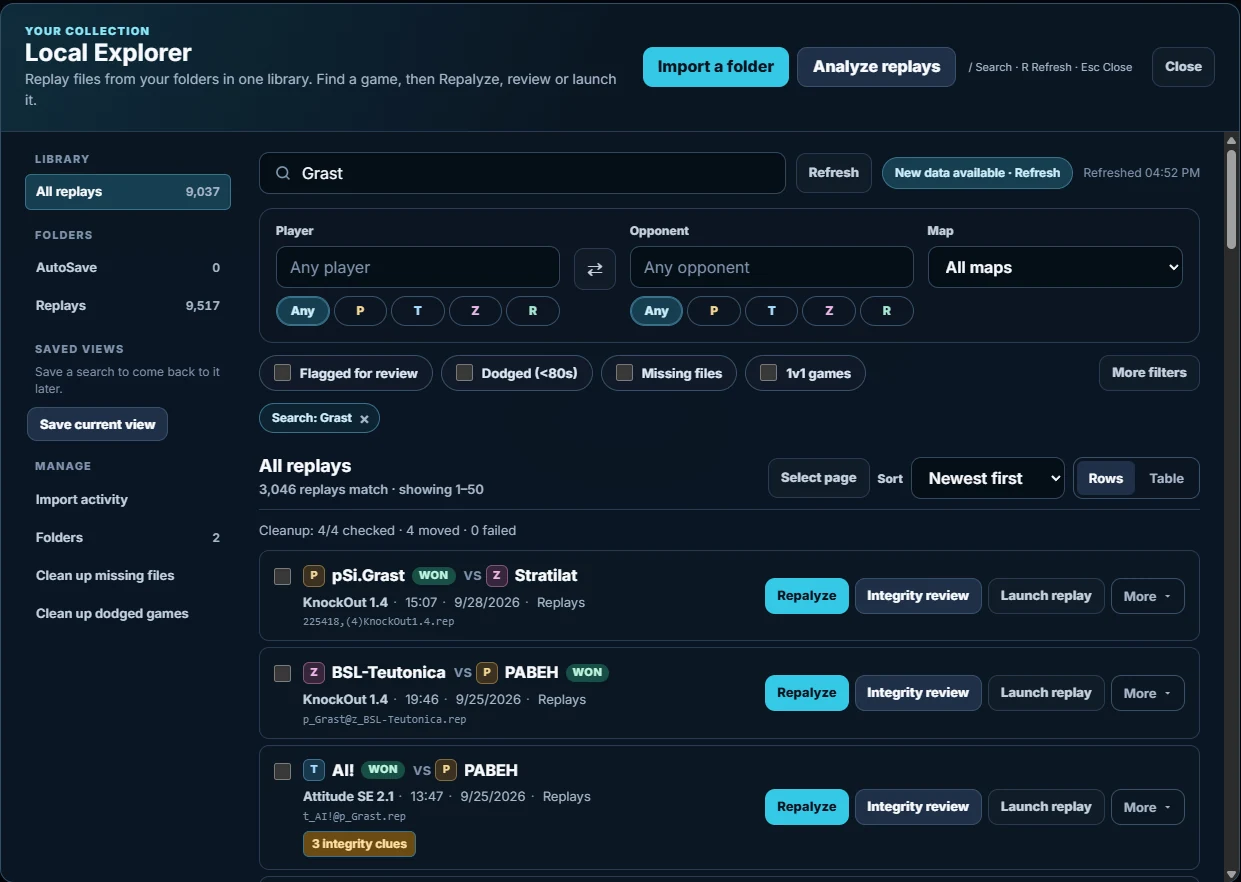The image size is (1241, 882).
Task: Open 'Clean up missing files'
Action: pos(128,576)
